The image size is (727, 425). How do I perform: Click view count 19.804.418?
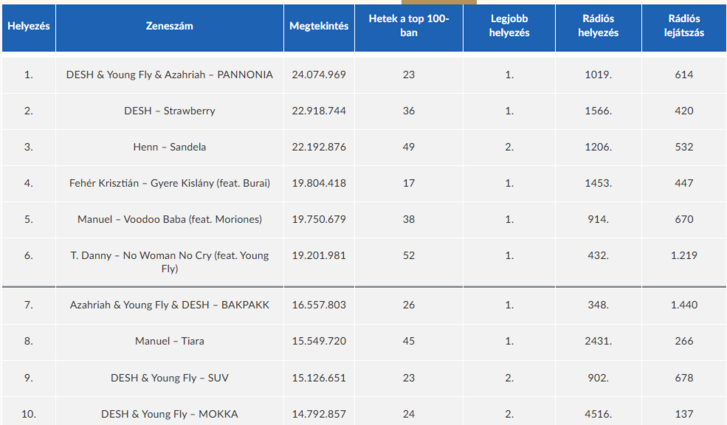pos(319,183)
